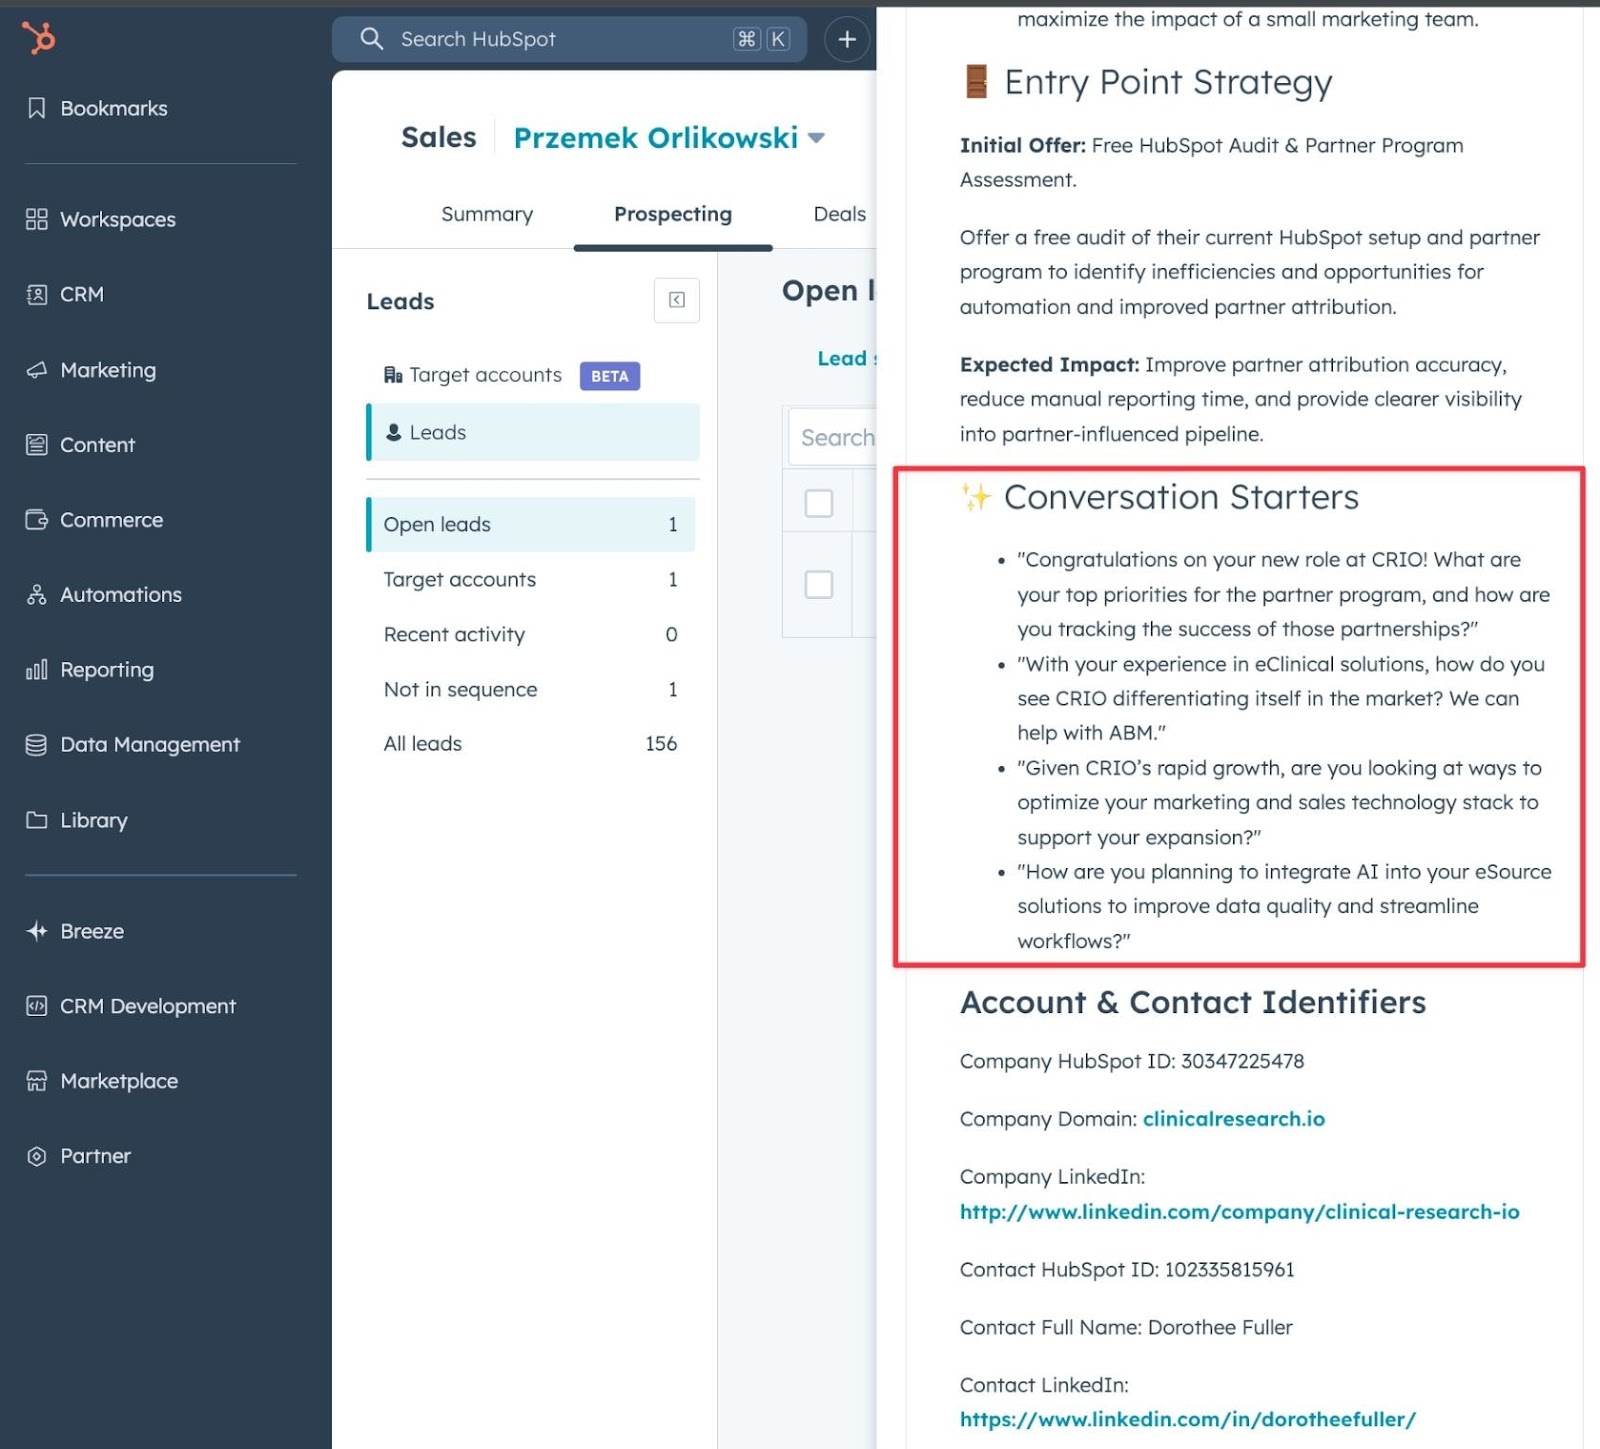Select the Open leads filter
1600x1449 pixels.
click(x=531, y=524)
